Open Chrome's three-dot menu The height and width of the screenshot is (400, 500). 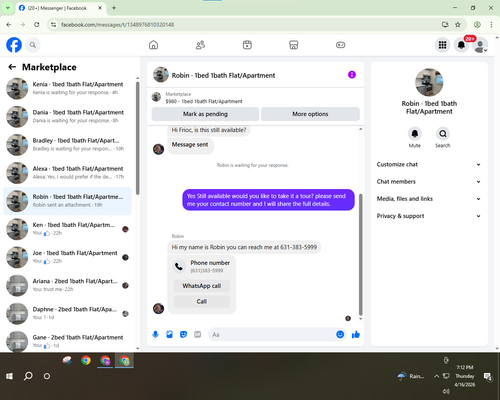491,24
